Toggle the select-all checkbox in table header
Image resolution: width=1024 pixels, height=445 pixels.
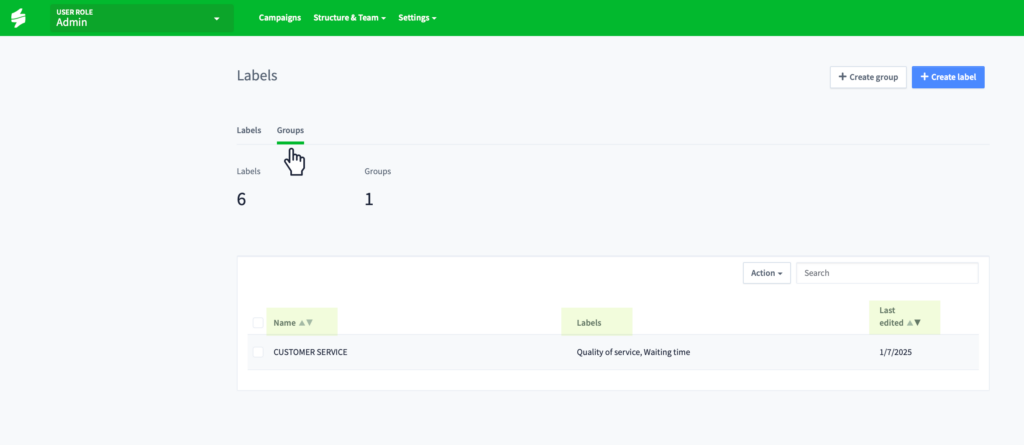click(x=258, y=323)
